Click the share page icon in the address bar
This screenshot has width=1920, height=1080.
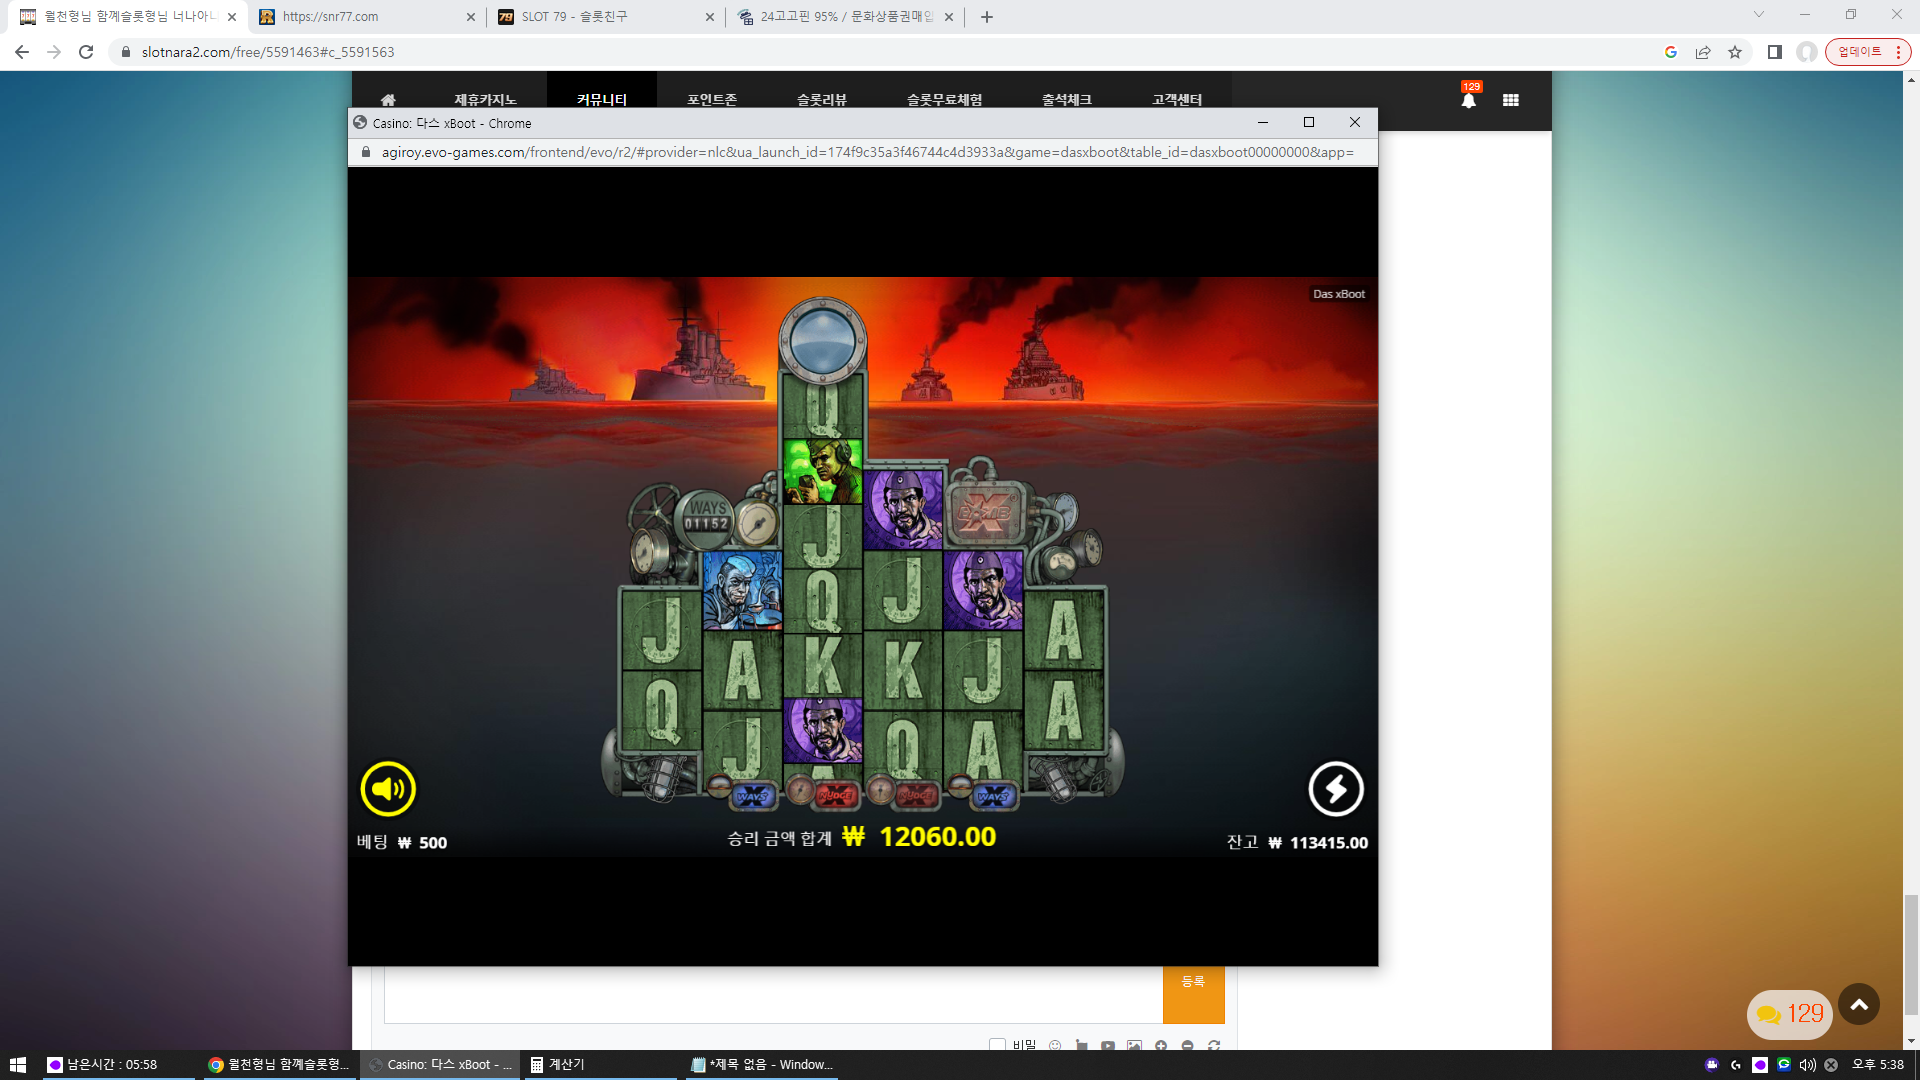click(x=1703, y=52)
